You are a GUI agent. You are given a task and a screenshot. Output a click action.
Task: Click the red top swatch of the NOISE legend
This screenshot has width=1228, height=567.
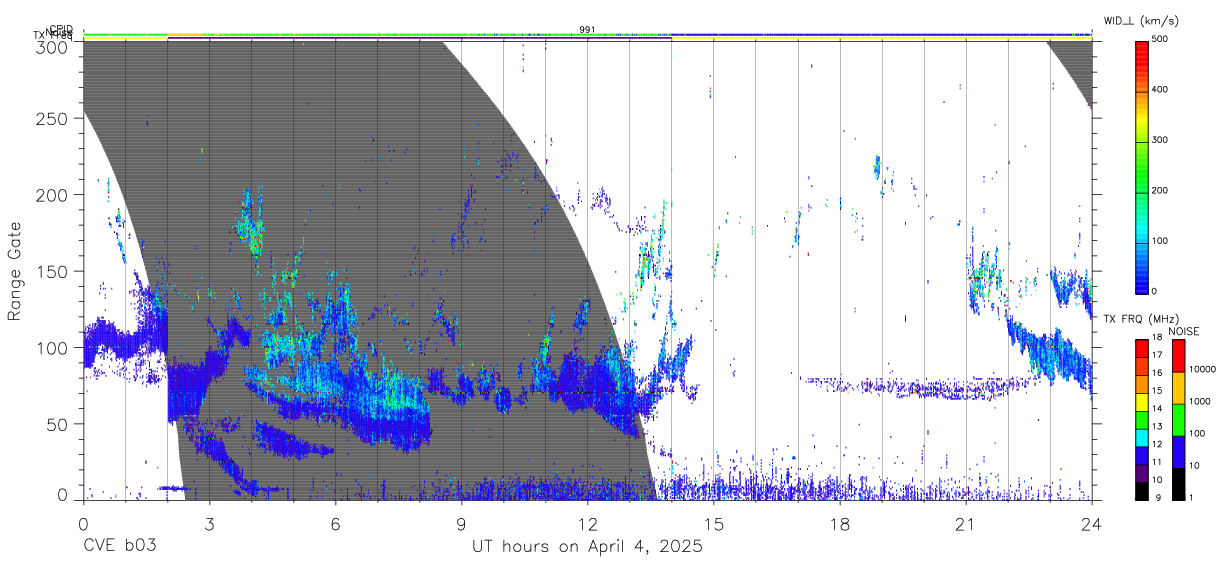click(x=1178, y=356)
